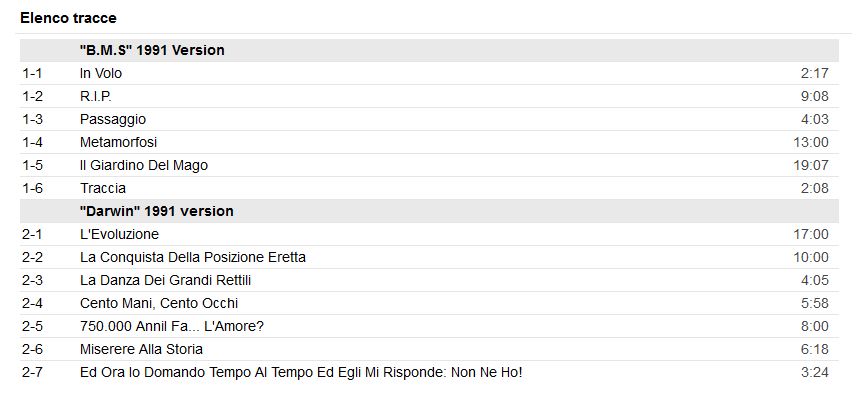Click "La Danza Dei Grandi Rettili"
This screenshot has width=856, height=406.
[x=166, y=280]
